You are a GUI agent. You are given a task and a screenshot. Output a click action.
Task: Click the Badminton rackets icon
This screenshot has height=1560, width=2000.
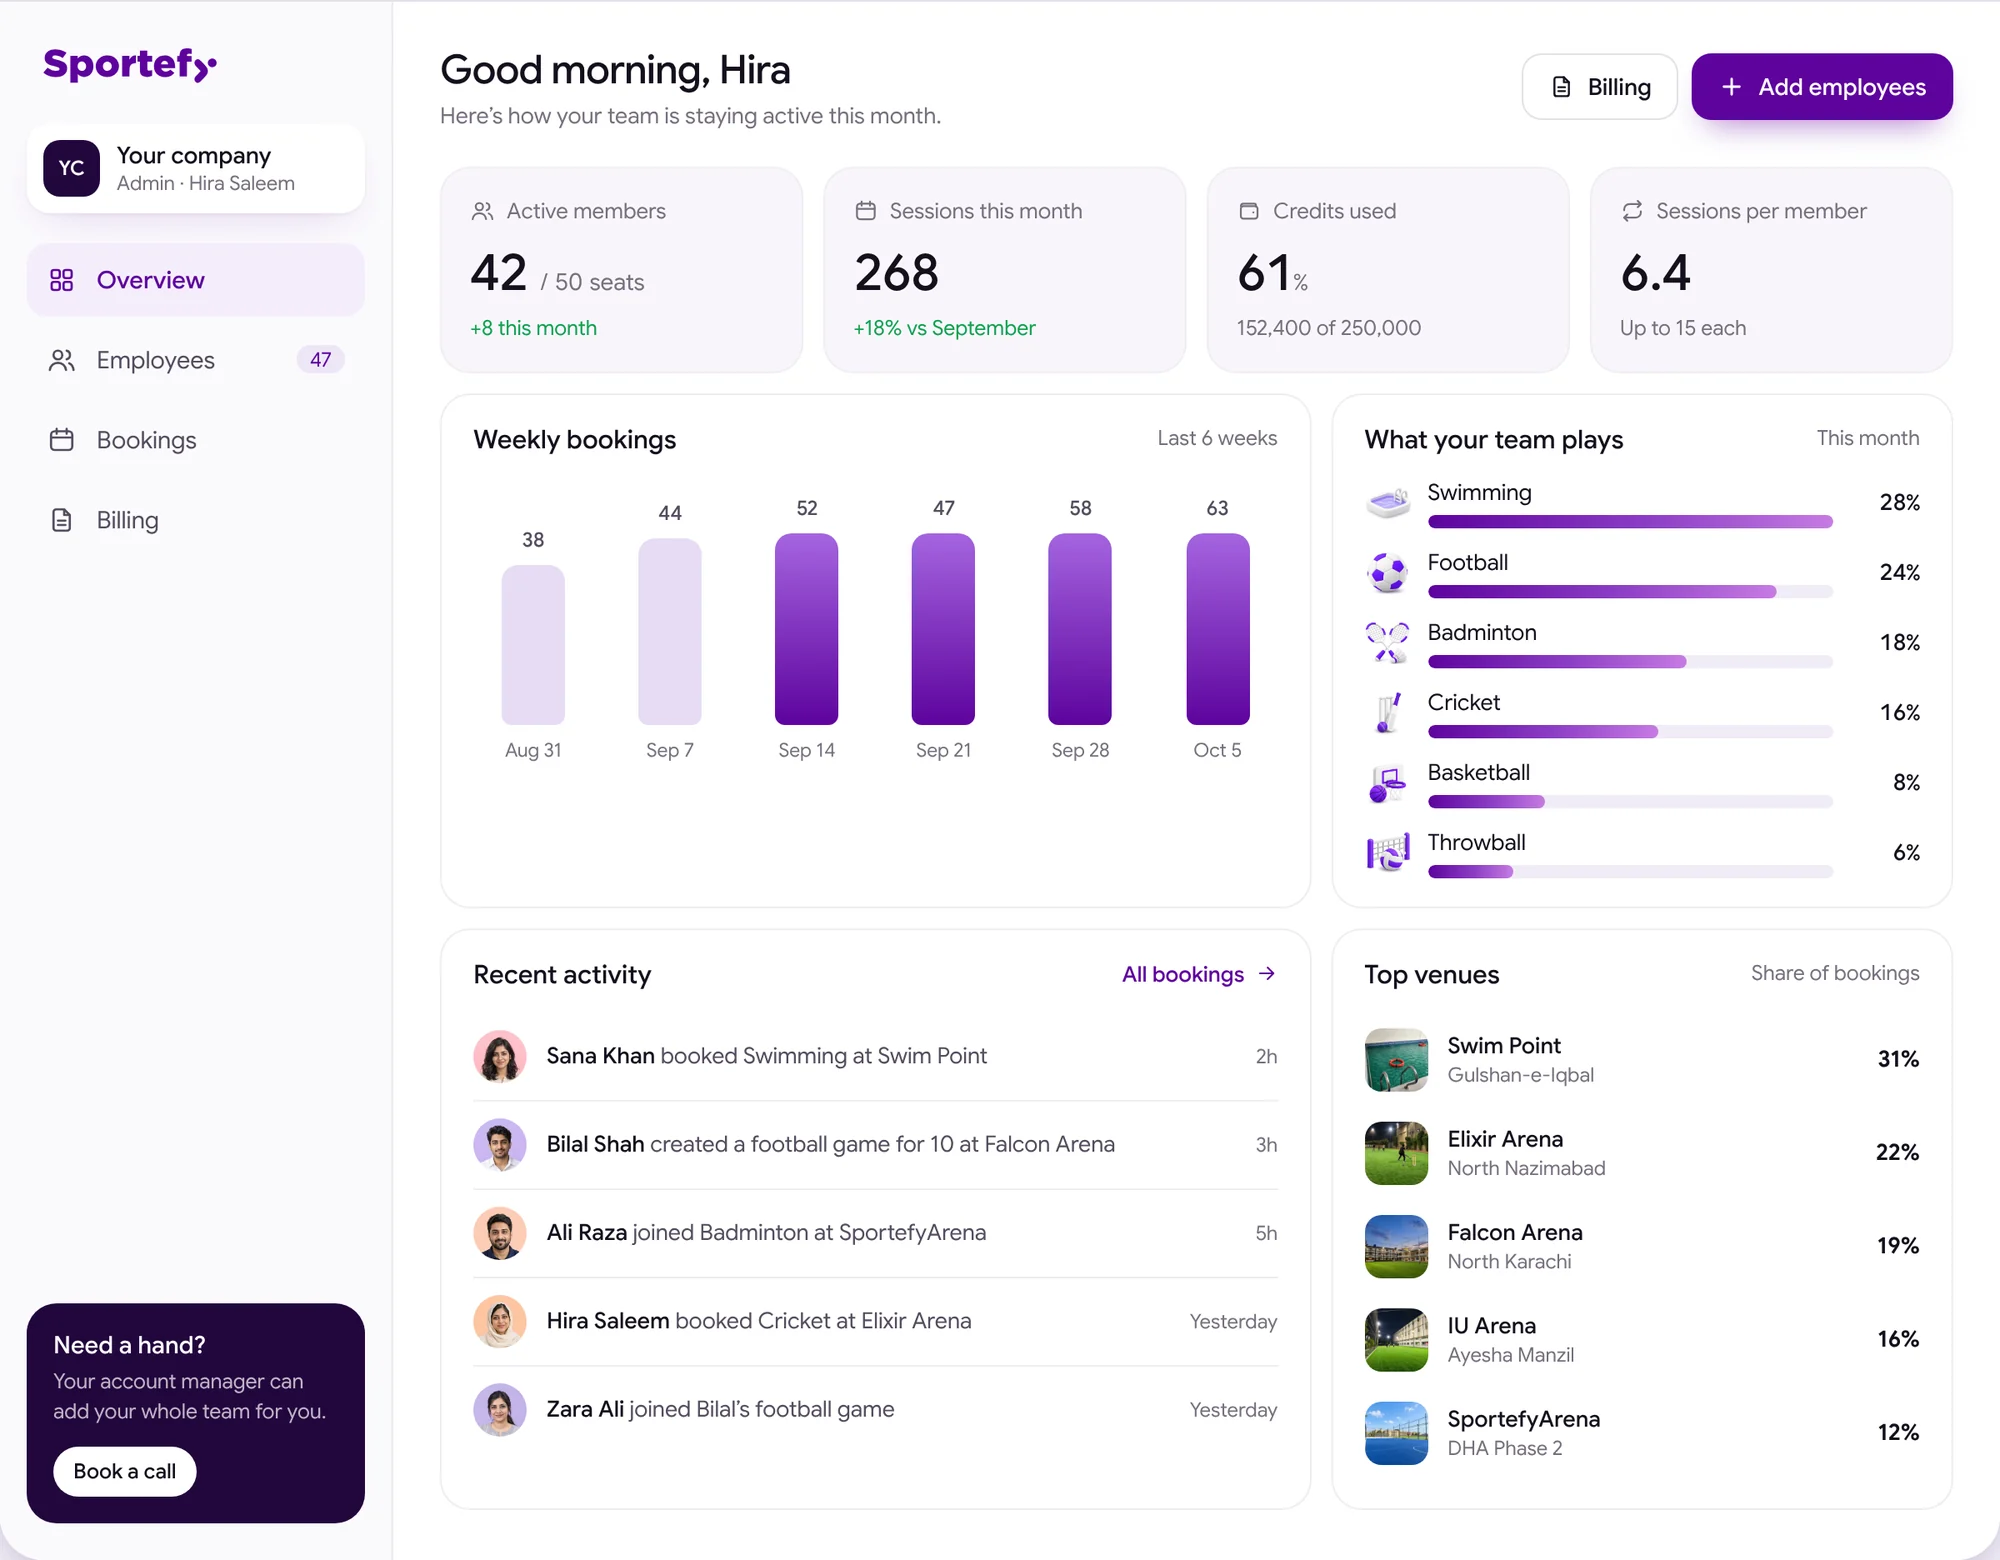pyautogui.click(x=1388, y=642)
